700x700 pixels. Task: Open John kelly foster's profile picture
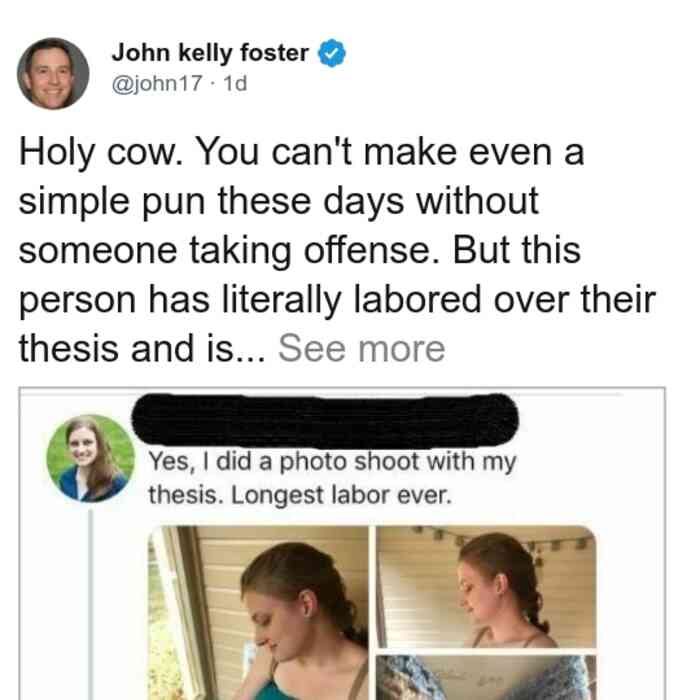[x=53, y=74]
